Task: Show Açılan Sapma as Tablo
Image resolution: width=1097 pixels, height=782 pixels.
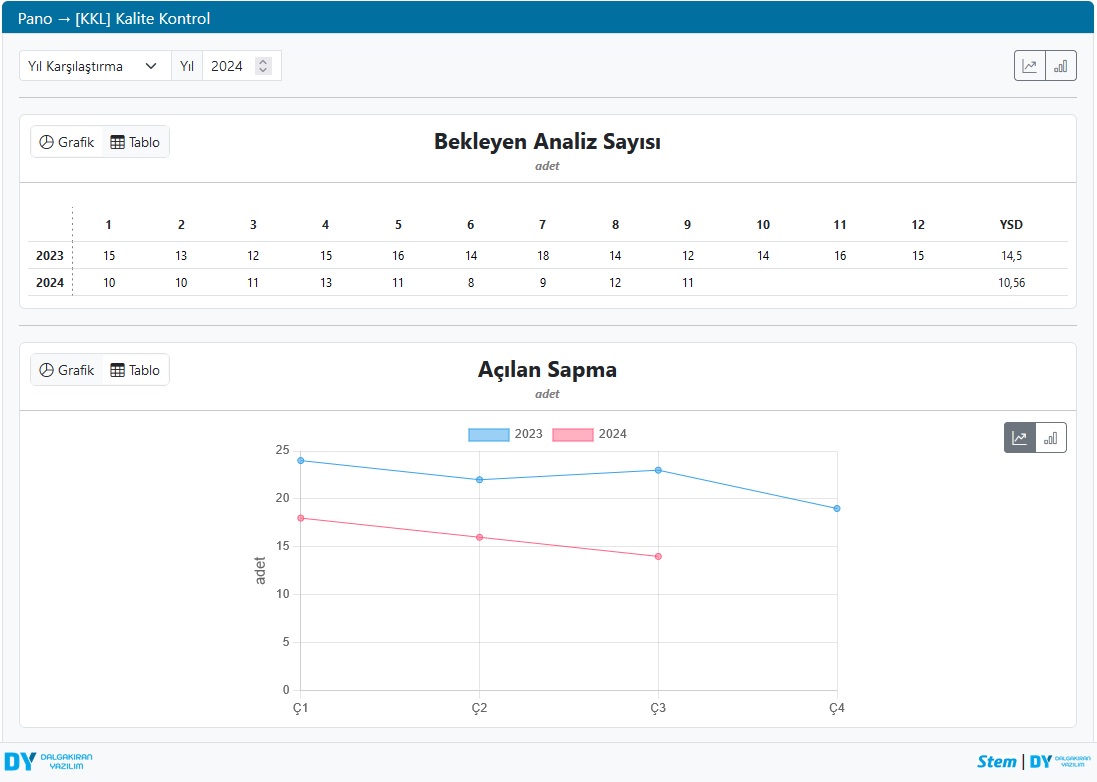Action: (135, 370)
